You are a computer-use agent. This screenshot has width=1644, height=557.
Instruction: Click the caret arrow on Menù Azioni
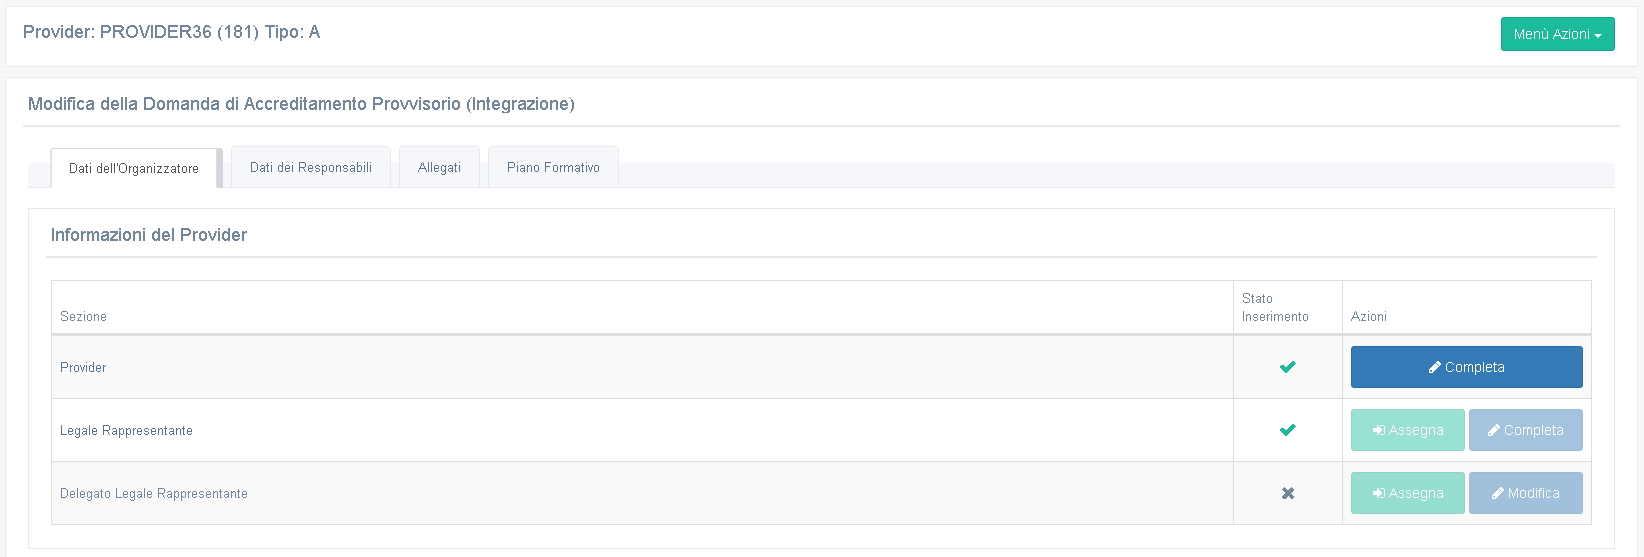(x=1598, y=36)
